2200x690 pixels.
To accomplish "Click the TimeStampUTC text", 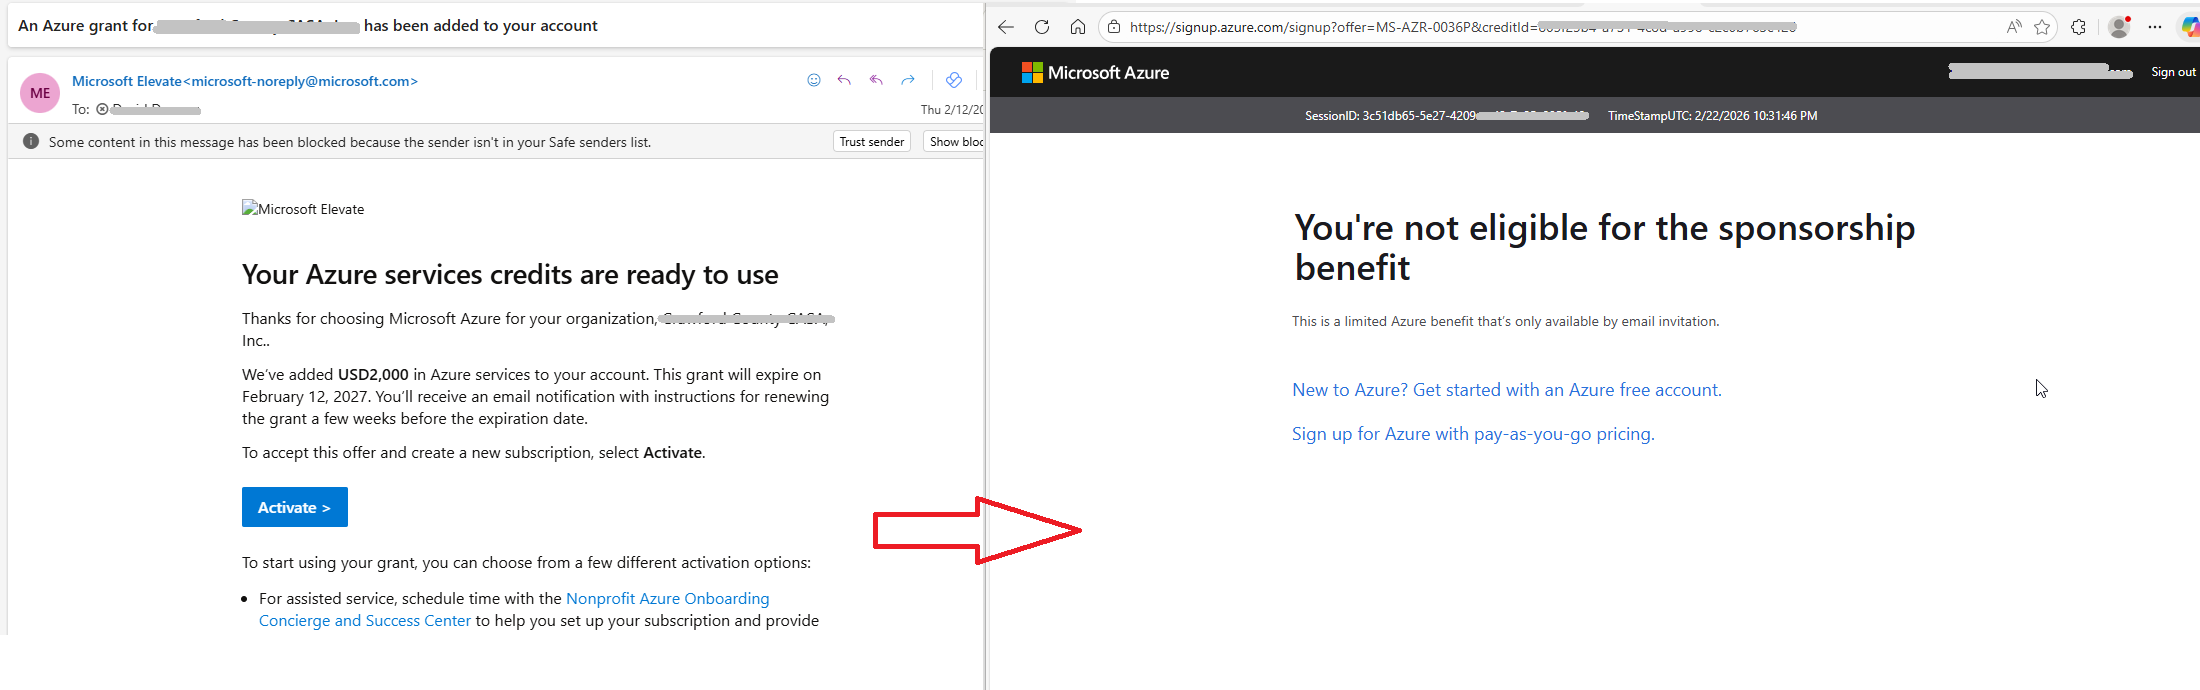I will click(1712, 116).
